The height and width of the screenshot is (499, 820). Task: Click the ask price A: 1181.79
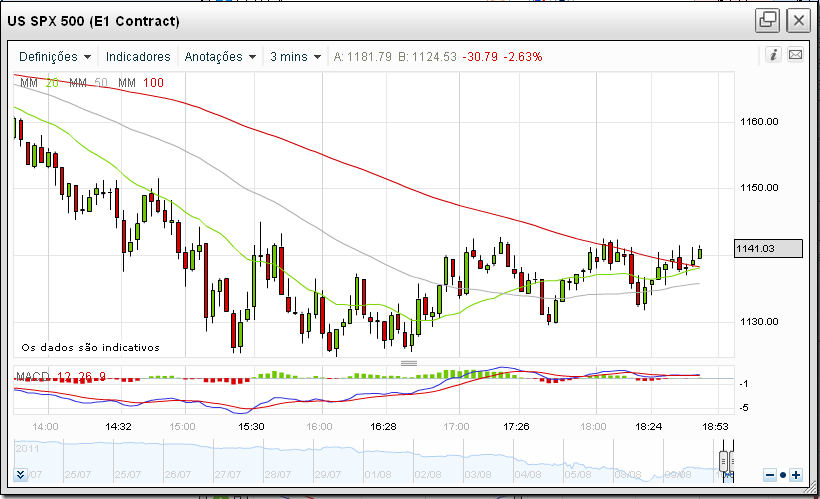click(x=362, y=56)
